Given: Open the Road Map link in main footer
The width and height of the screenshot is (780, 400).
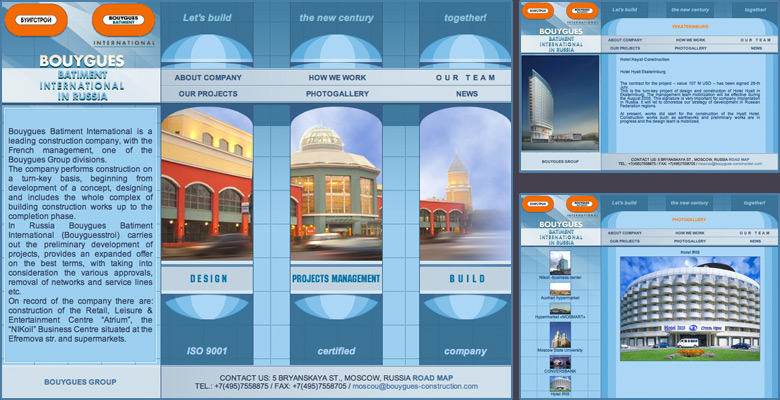Looking at the screenshot, I should pos(433,377).
